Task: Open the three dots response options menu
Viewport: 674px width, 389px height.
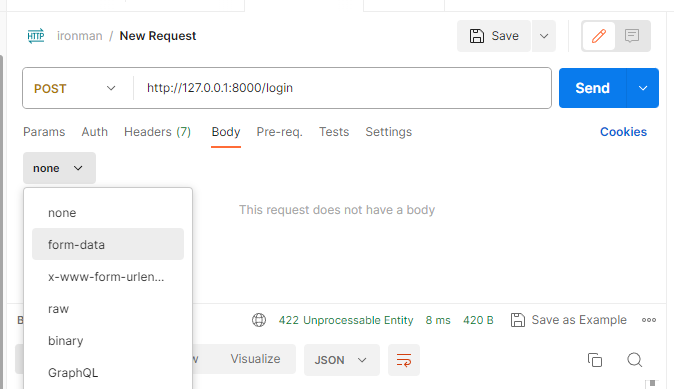Action: [649, 320]
